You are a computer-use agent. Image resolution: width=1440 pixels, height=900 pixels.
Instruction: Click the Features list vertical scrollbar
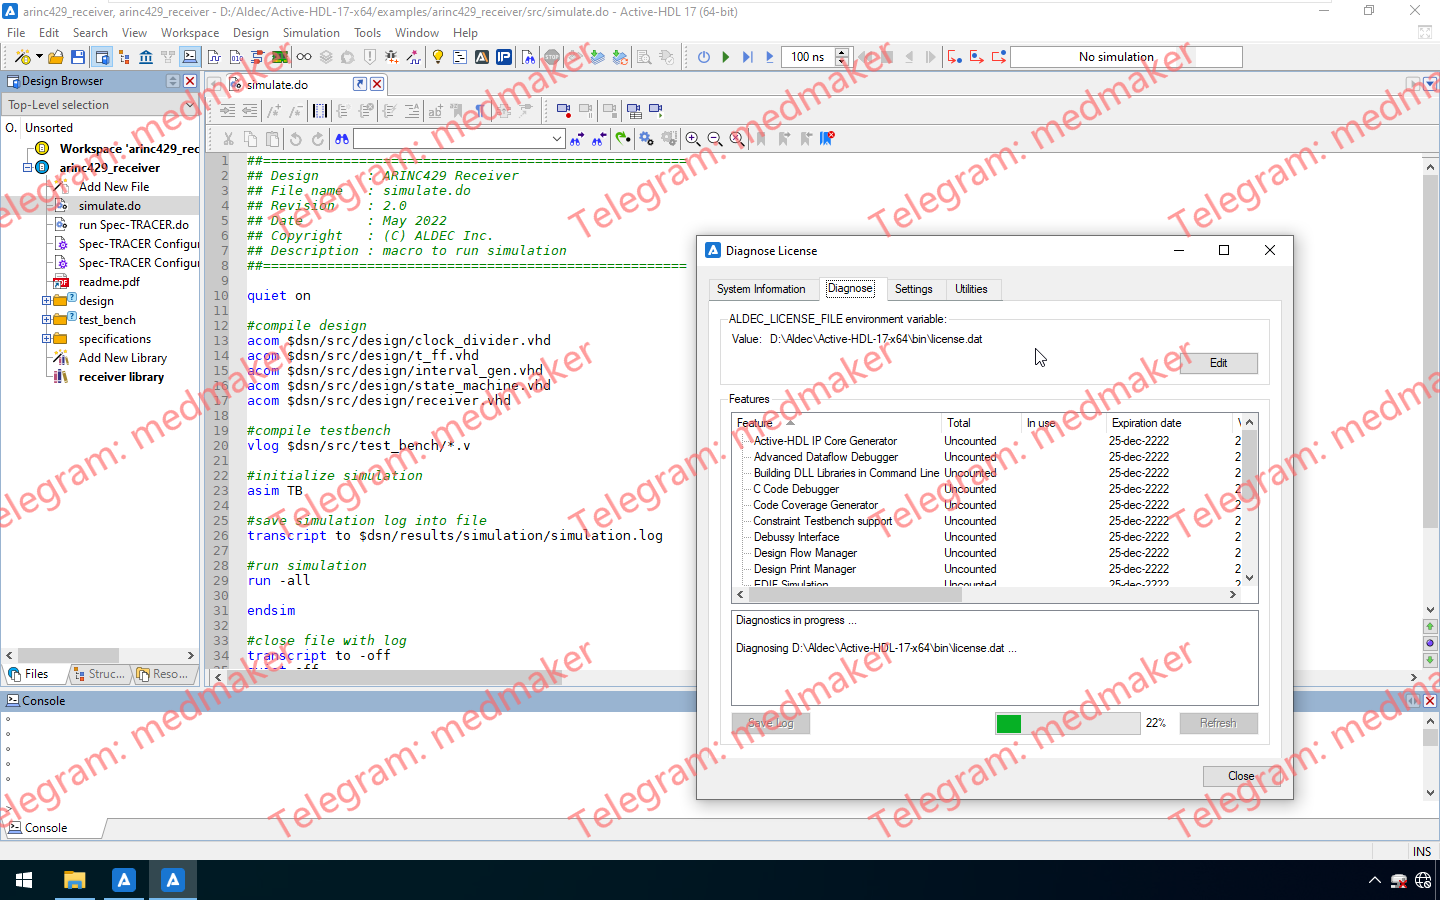(x=1249, y=500)
